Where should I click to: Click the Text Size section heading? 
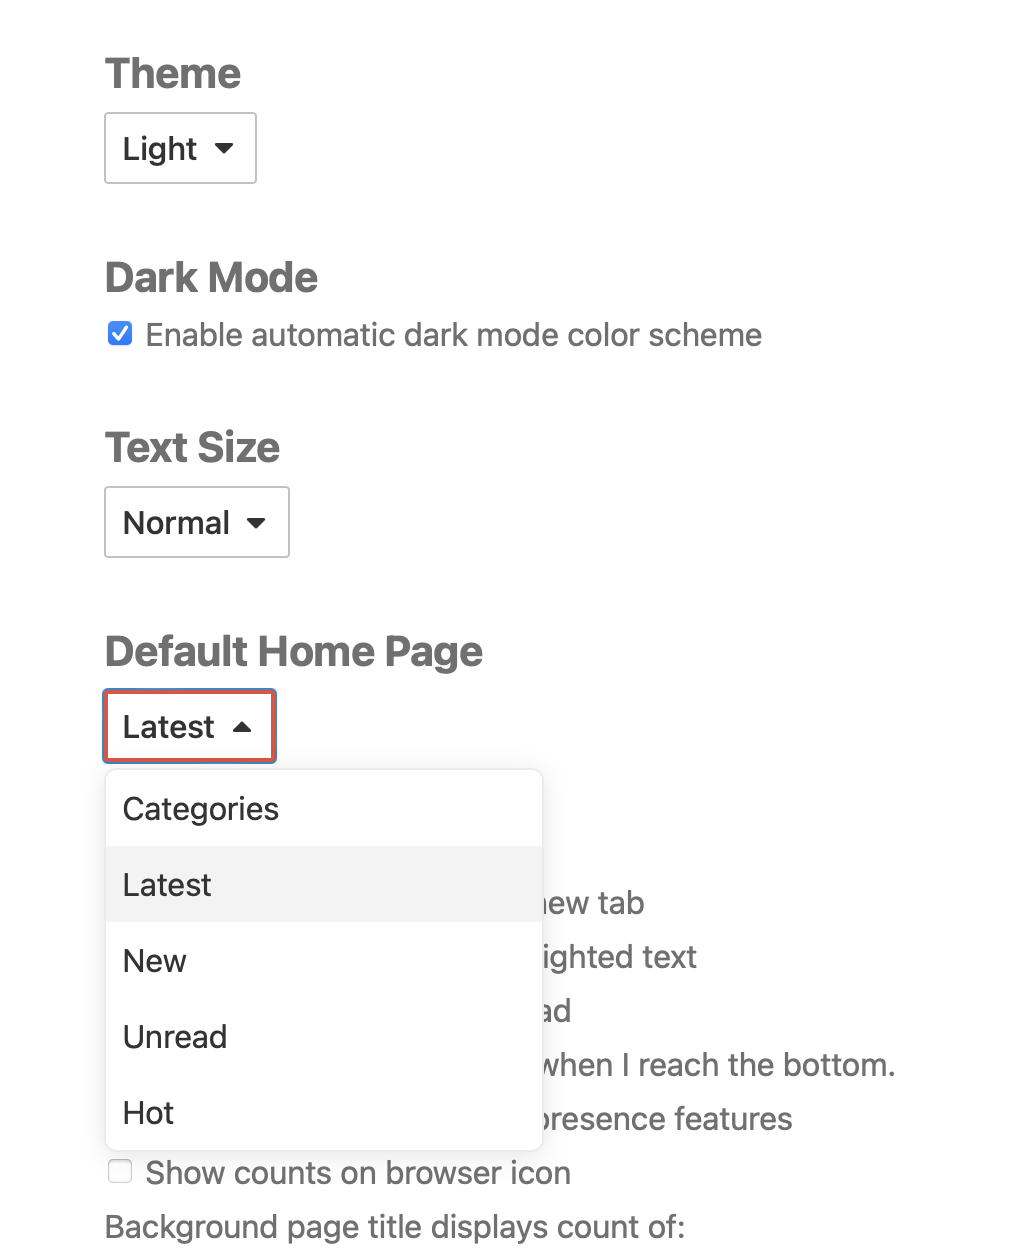[192, 448]
